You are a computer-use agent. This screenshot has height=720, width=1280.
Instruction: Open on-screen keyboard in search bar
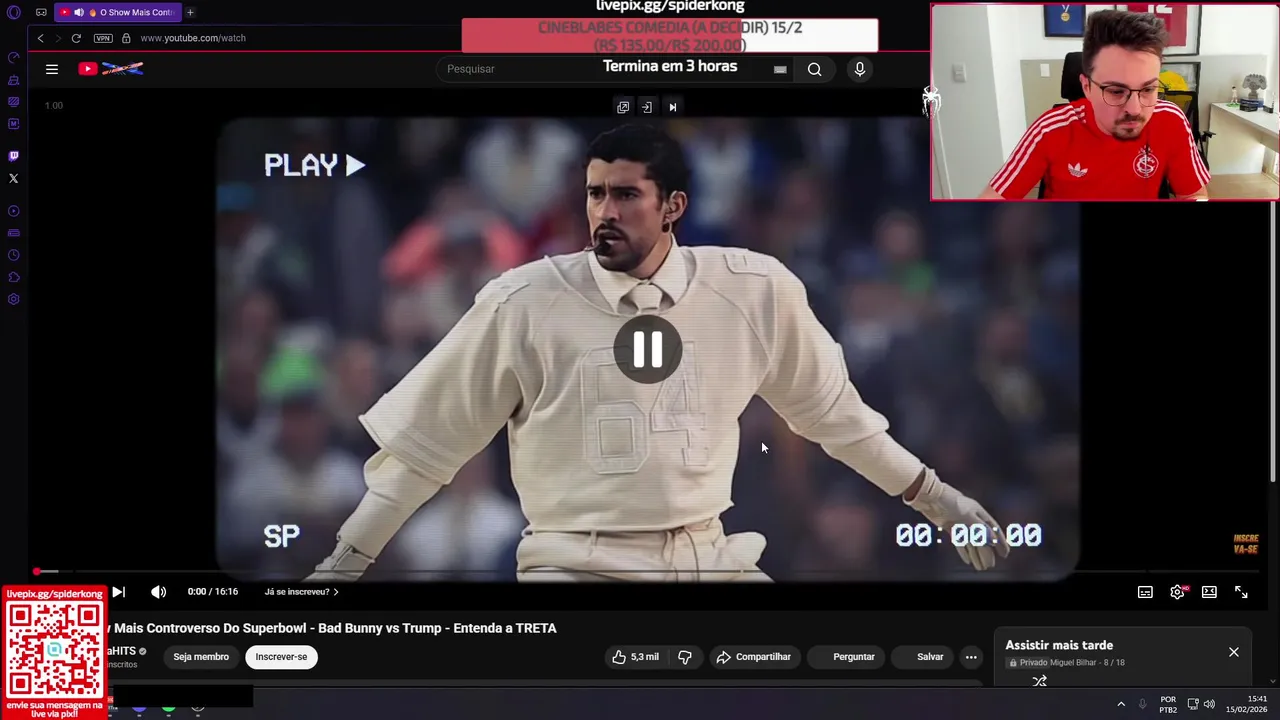point(780,69)
